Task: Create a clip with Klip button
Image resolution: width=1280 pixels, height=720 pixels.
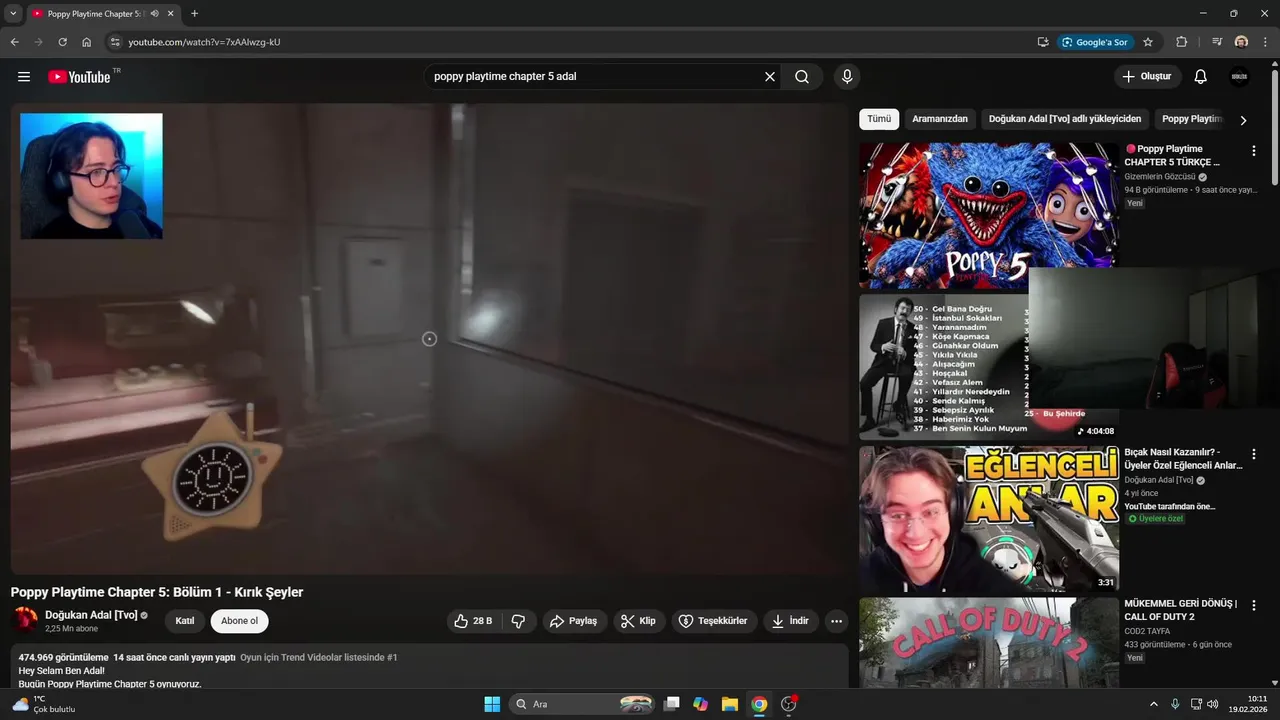Action: coord(639,621)
